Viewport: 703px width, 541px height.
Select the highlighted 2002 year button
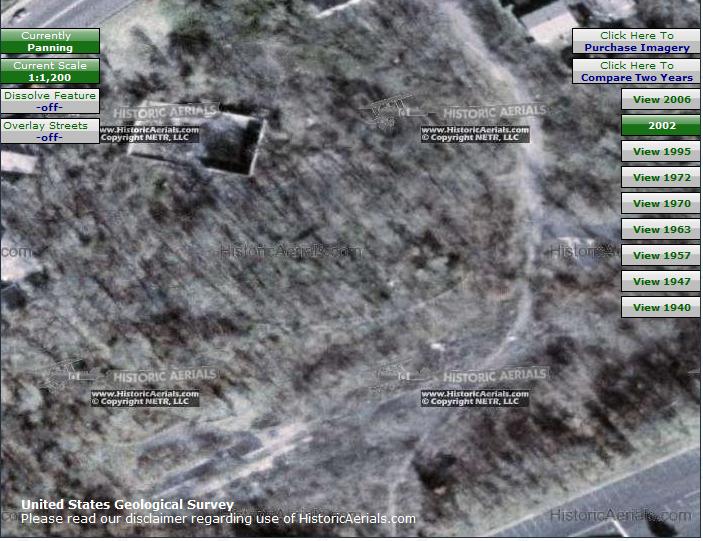point(660,126)
